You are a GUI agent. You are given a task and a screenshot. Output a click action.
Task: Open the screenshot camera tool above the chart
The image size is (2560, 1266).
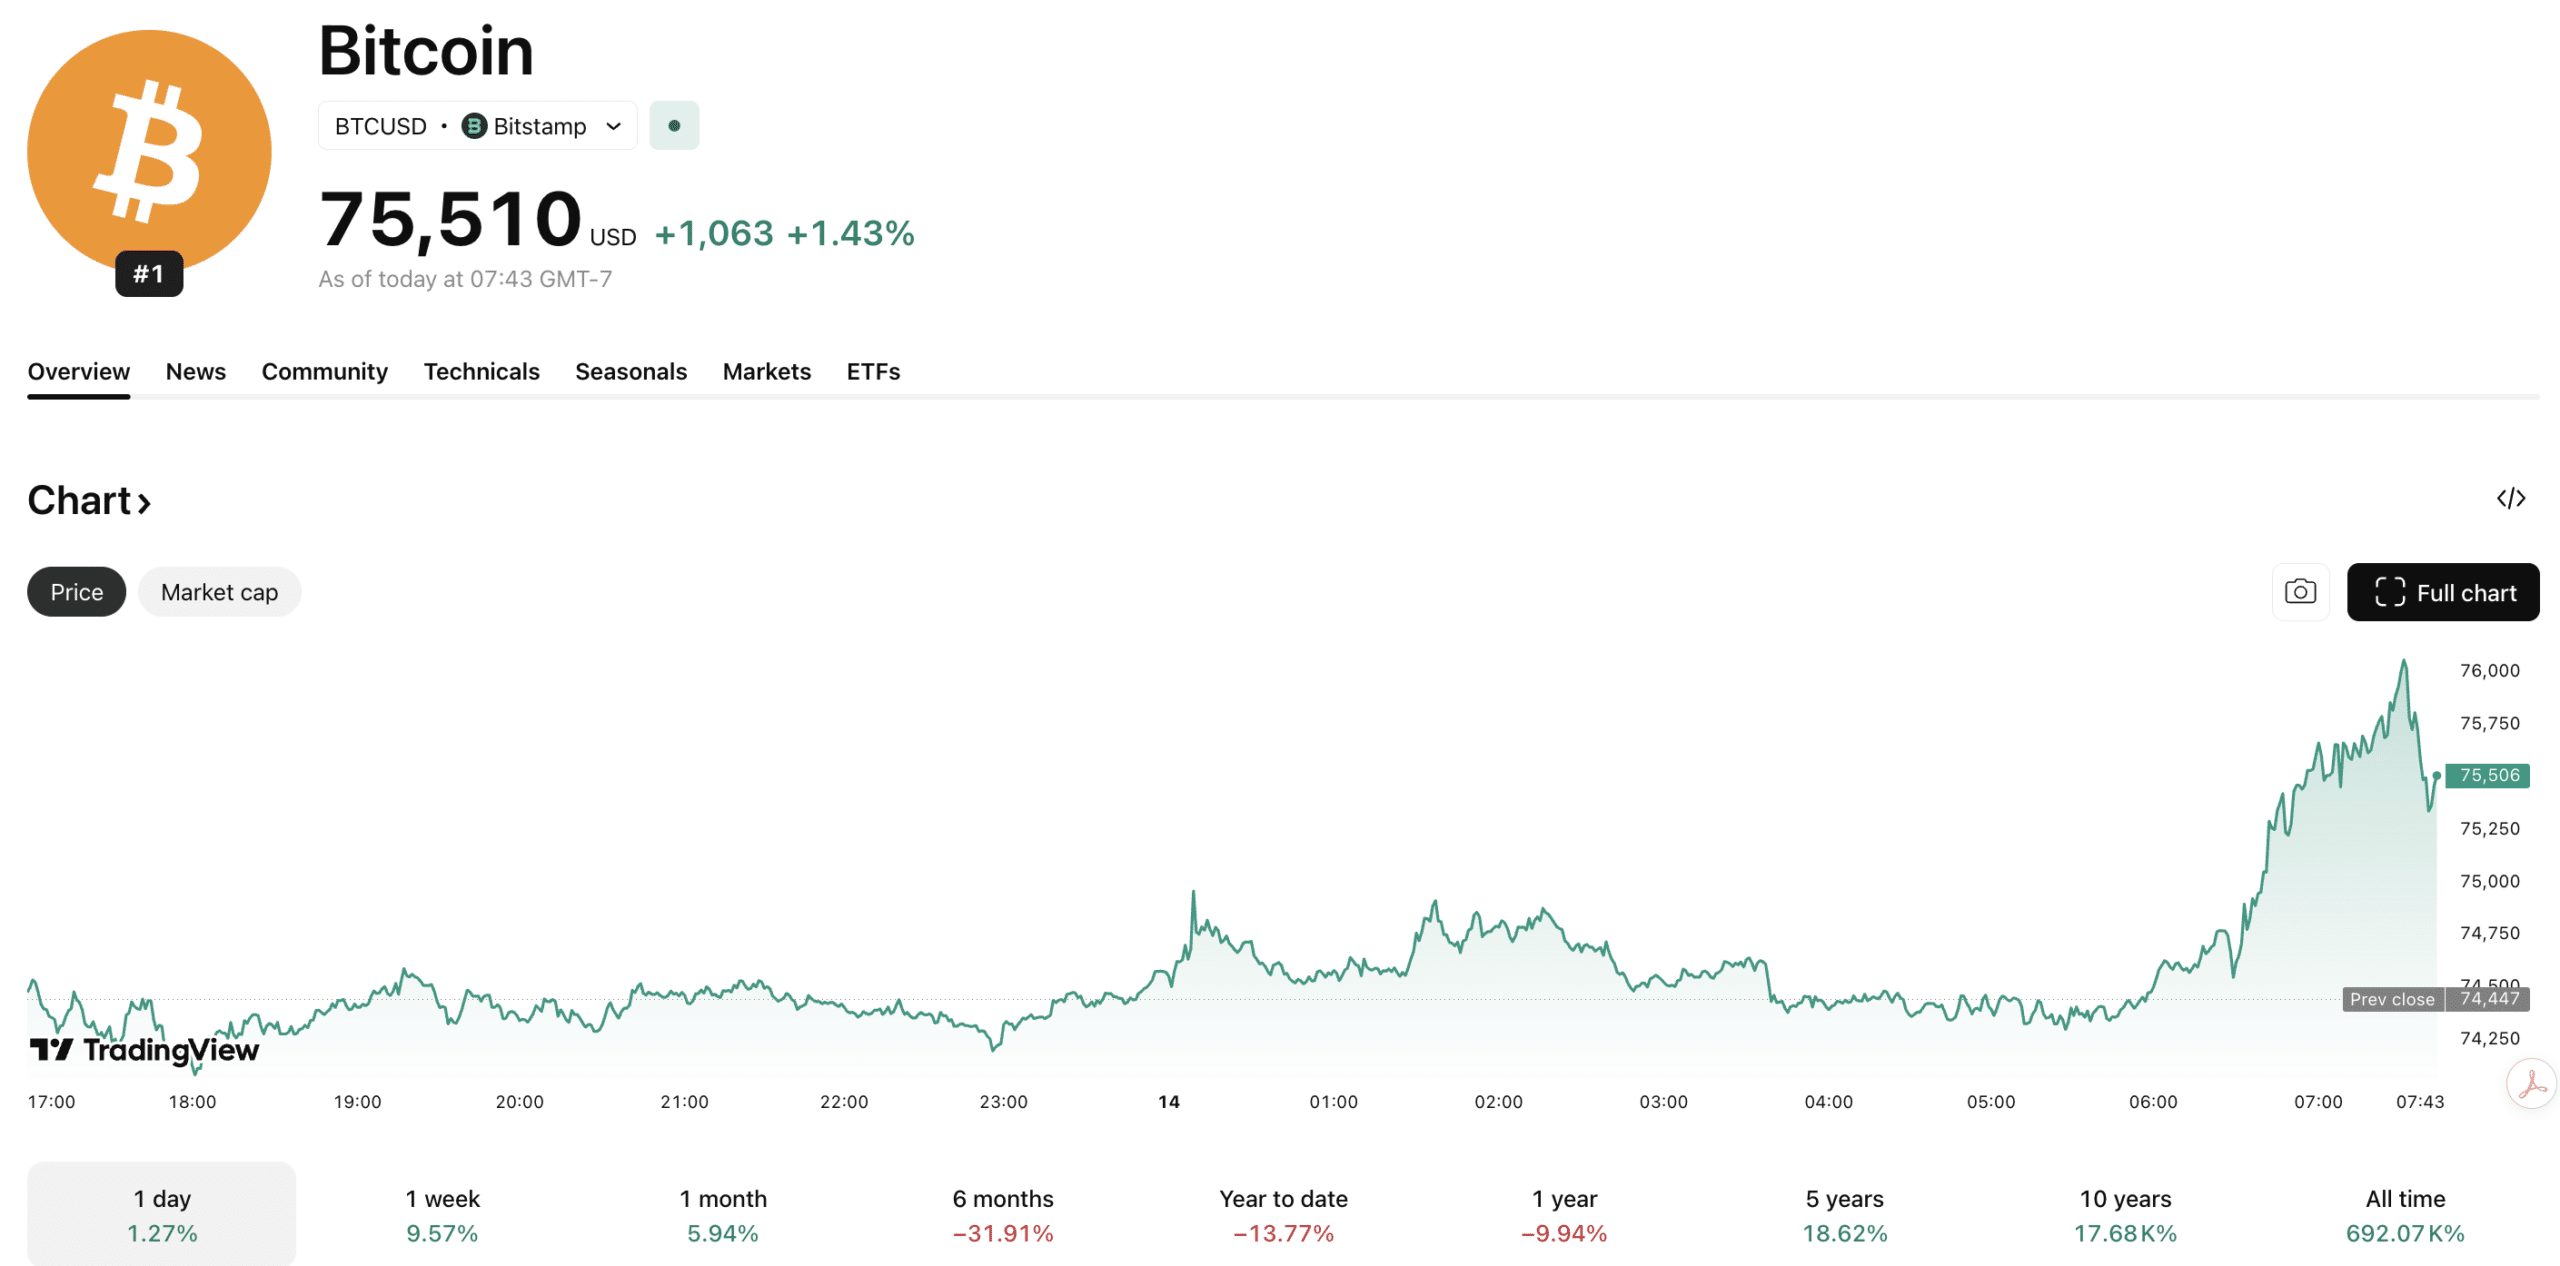pos(2300,591)
